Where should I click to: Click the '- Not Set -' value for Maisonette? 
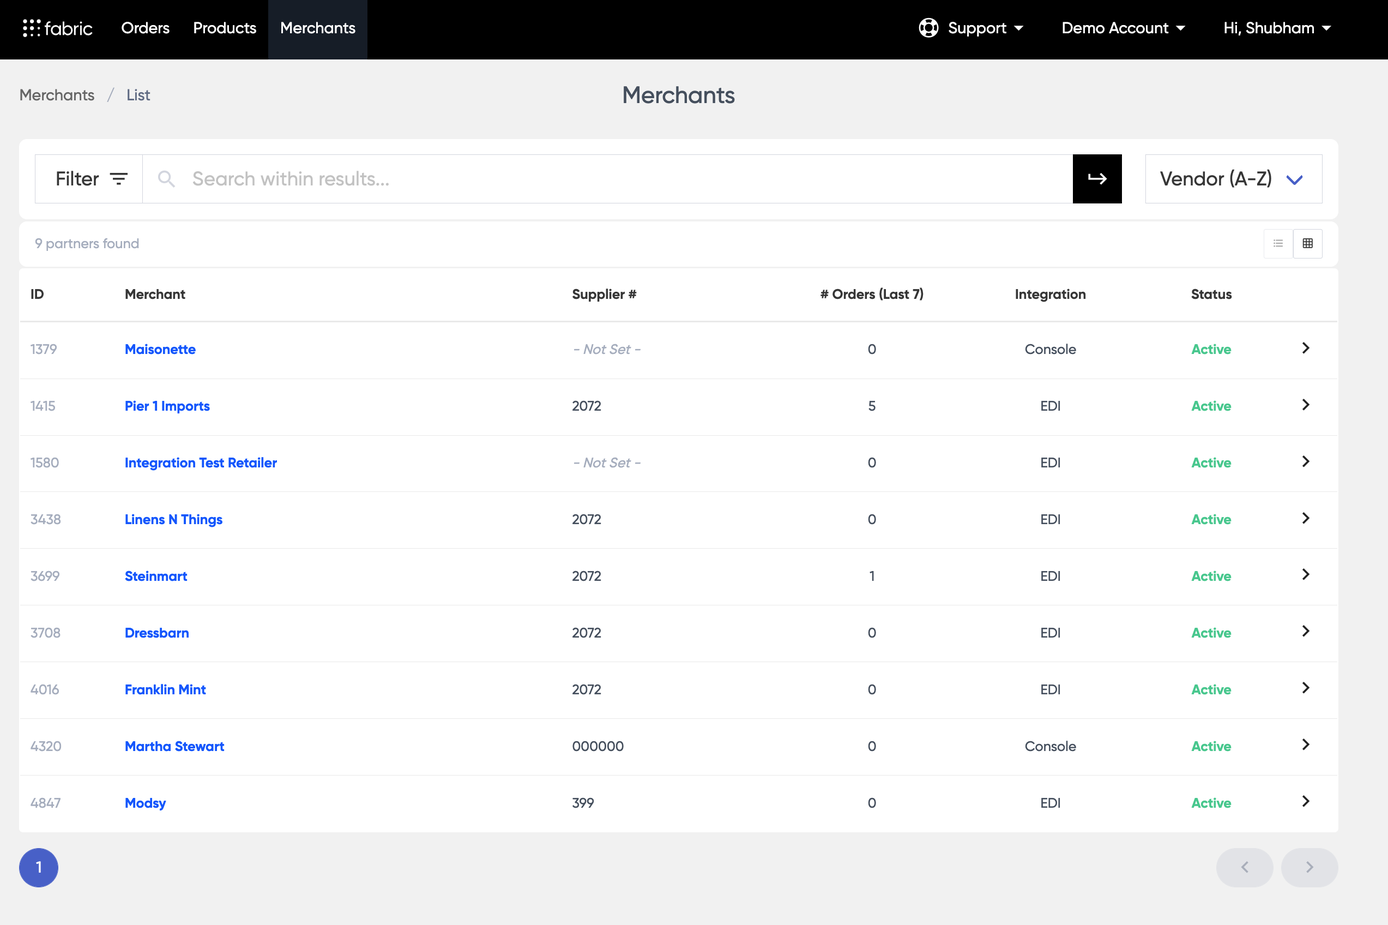coord(607,349)
